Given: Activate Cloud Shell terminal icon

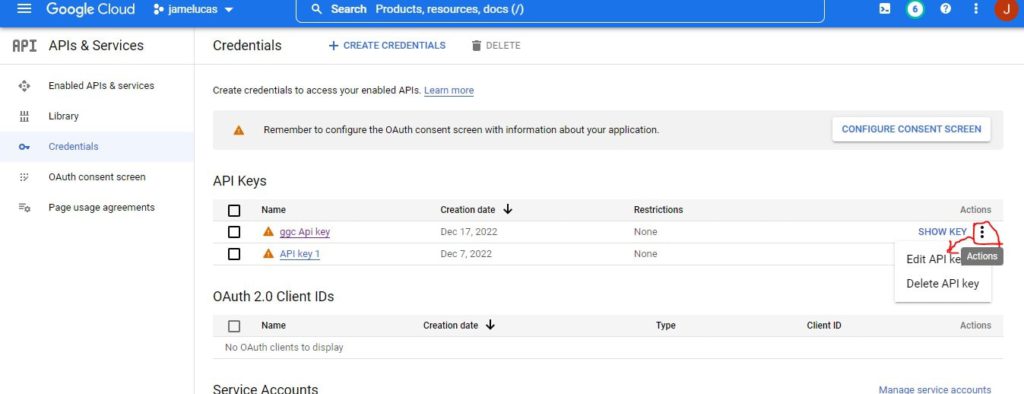Looking at the screenshot, I should 884,9.
